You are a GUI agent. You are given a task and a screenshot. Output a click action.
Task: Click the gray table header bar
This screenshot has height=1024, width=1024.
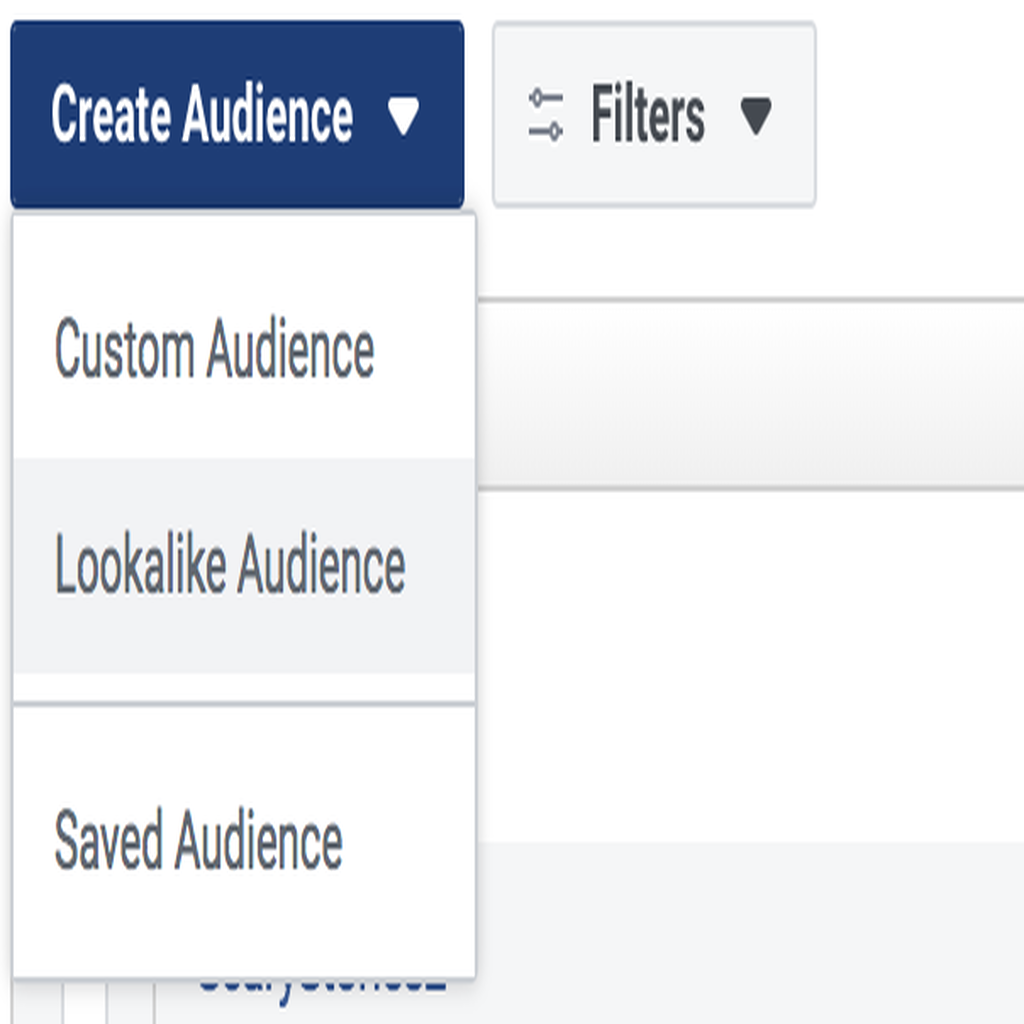[x=750, y=394]
